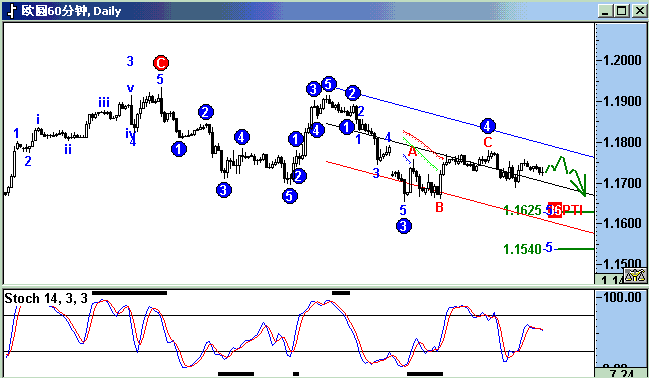Click the red B wave label

(440, 207)
